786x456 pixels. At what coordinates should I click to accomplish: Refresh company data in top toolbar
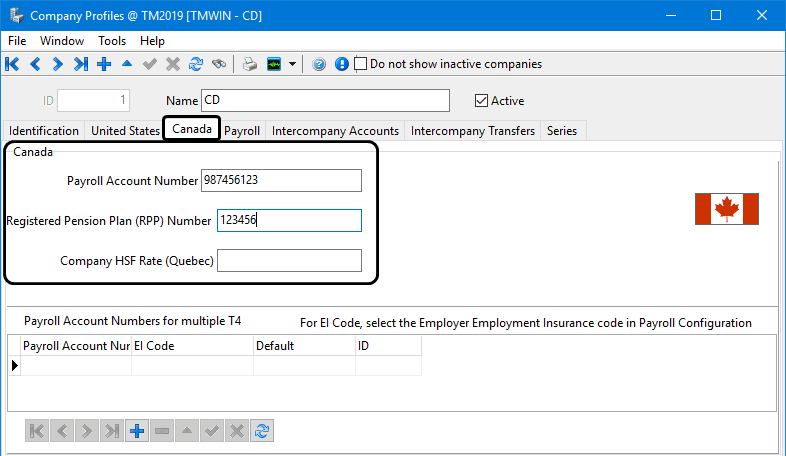196,64
